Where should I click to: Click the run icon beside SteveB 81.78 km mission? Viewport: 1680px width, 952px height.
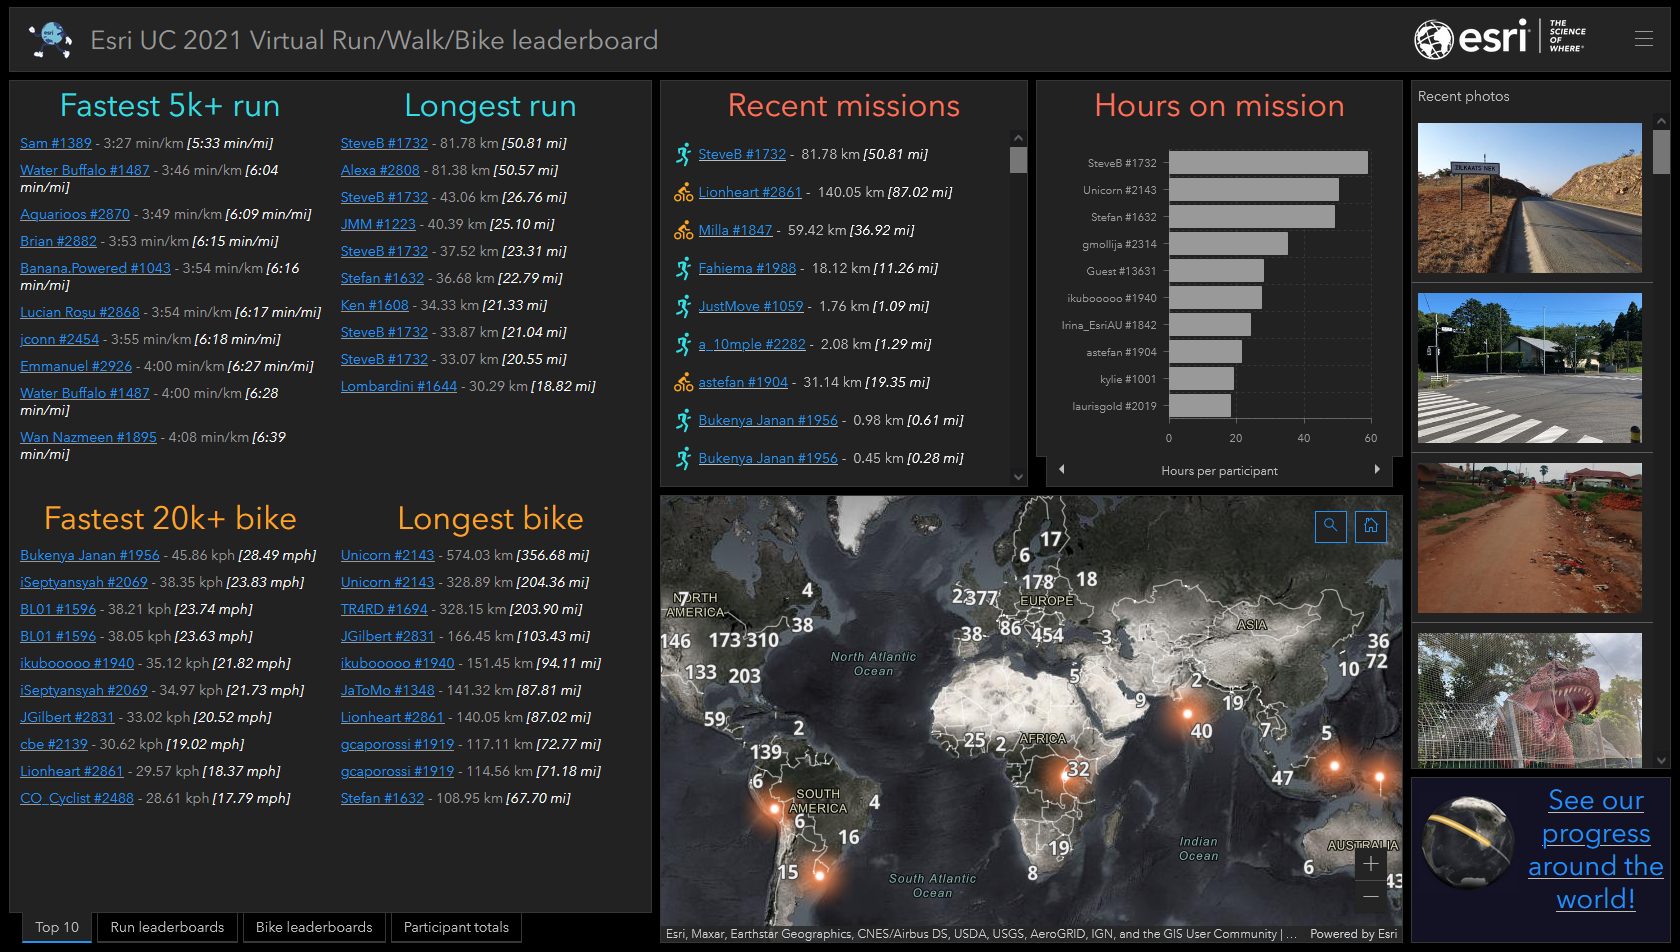click(683, 154)
